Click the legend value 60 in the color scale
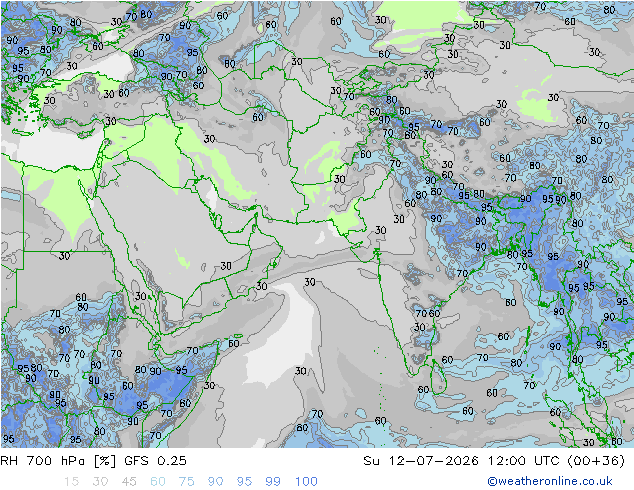The width and height of the screenshot is (634, 490). 158,482
